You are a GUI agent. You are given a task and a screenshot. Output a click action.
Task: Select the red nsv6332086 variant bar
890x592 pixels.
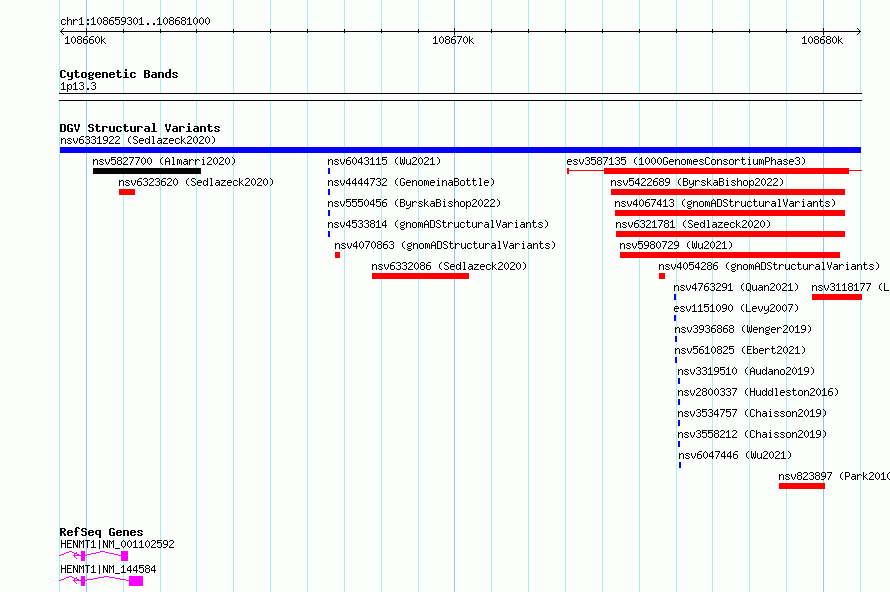(421, 276)
